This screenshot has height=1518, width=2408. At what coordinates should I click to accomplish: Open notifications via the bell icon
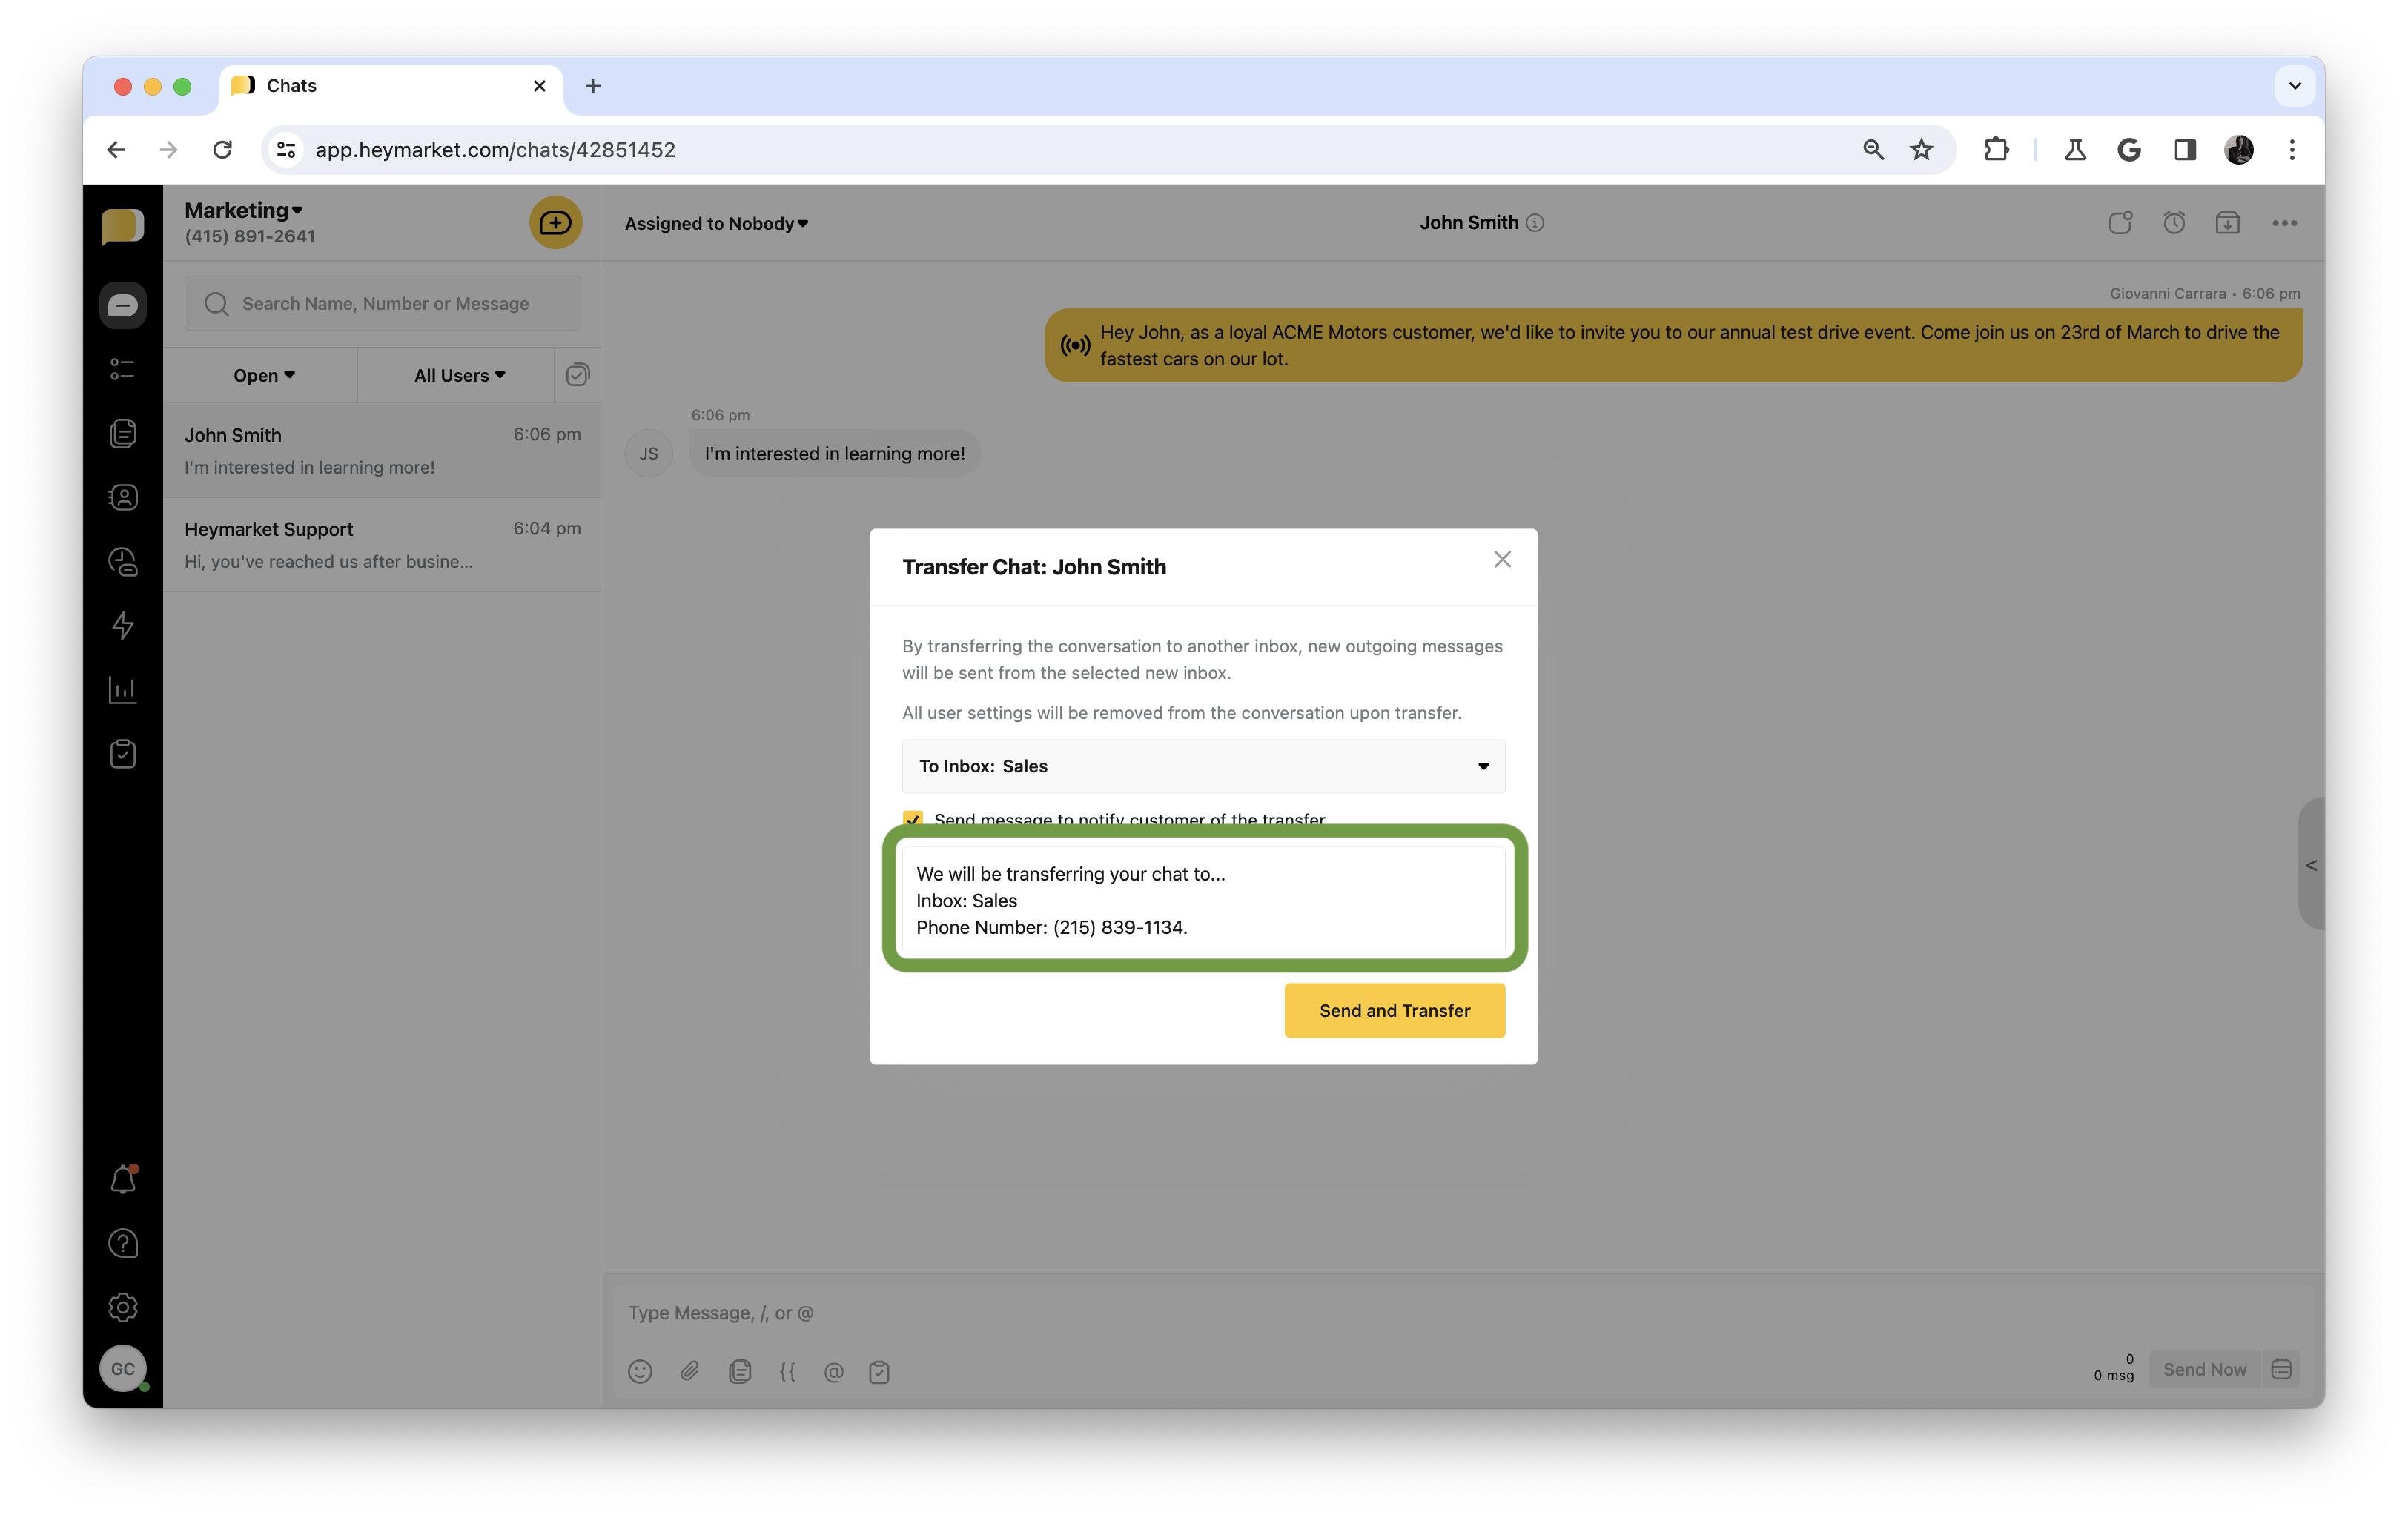pos(122,1179)
